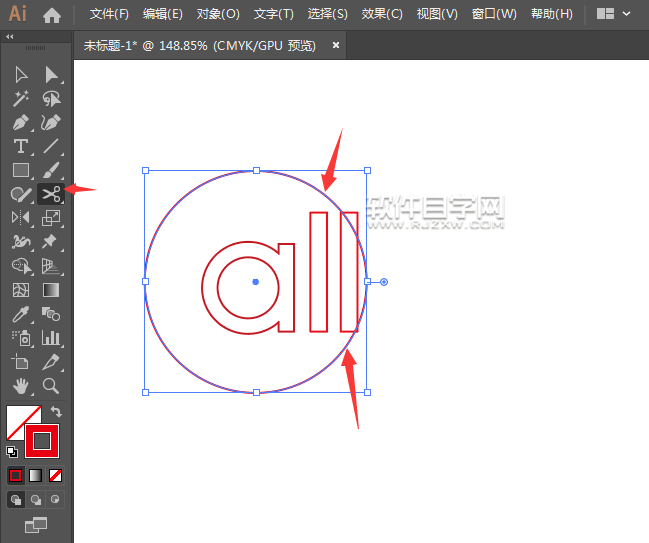Select the Shaper tool
This screenshot has height=543, width=649.
coord(21,194)
